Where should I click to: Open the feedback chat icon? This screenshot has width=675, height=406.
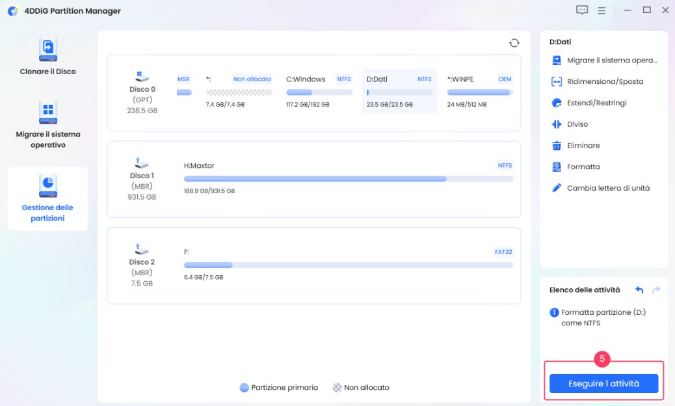582,10
